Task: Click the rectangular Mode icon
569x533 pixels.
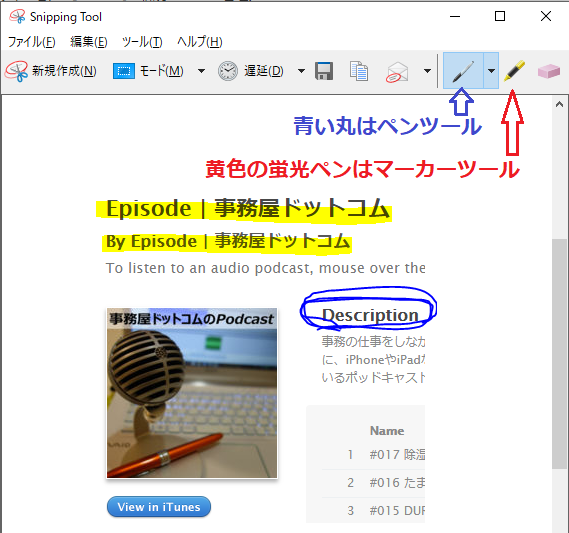Action: 124,71
